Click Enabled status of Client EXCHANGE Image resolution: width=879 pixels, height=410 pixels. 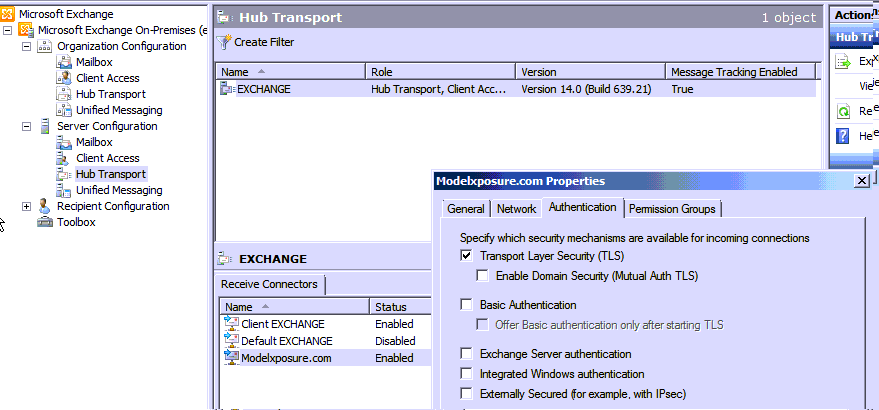tap(394, 324)
